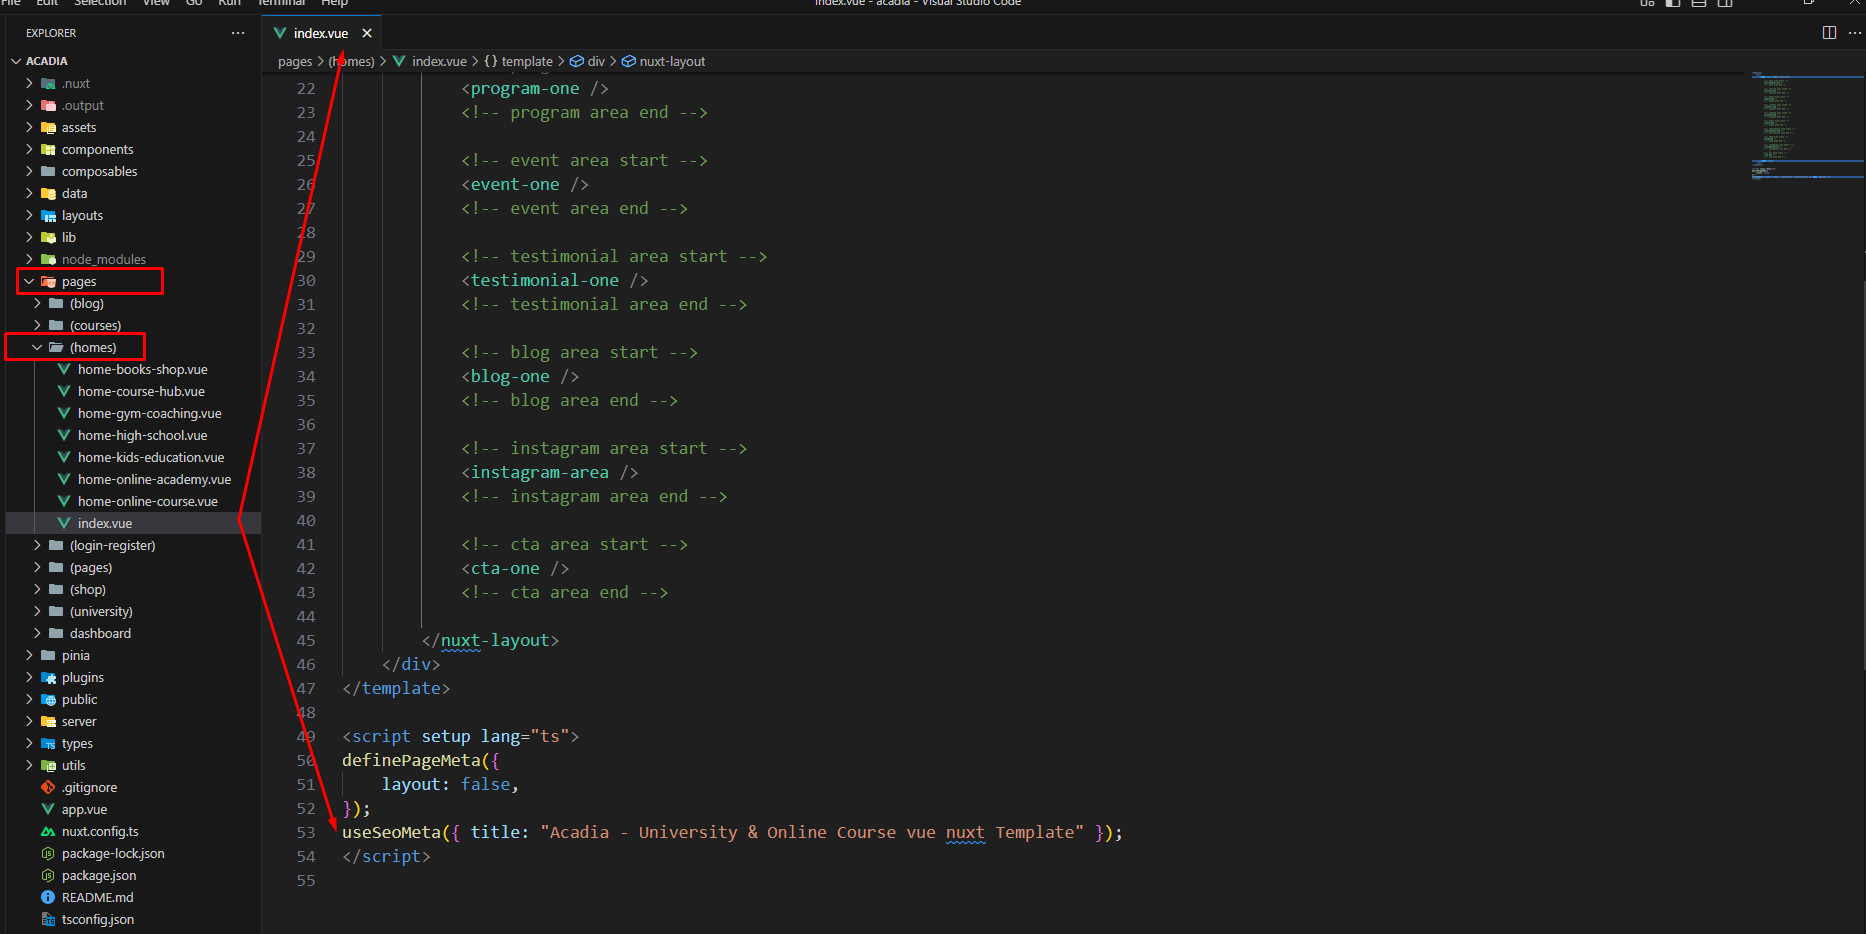Click the Split Editor Right icon
The image size is (1866, 934).
point(1829,33)
